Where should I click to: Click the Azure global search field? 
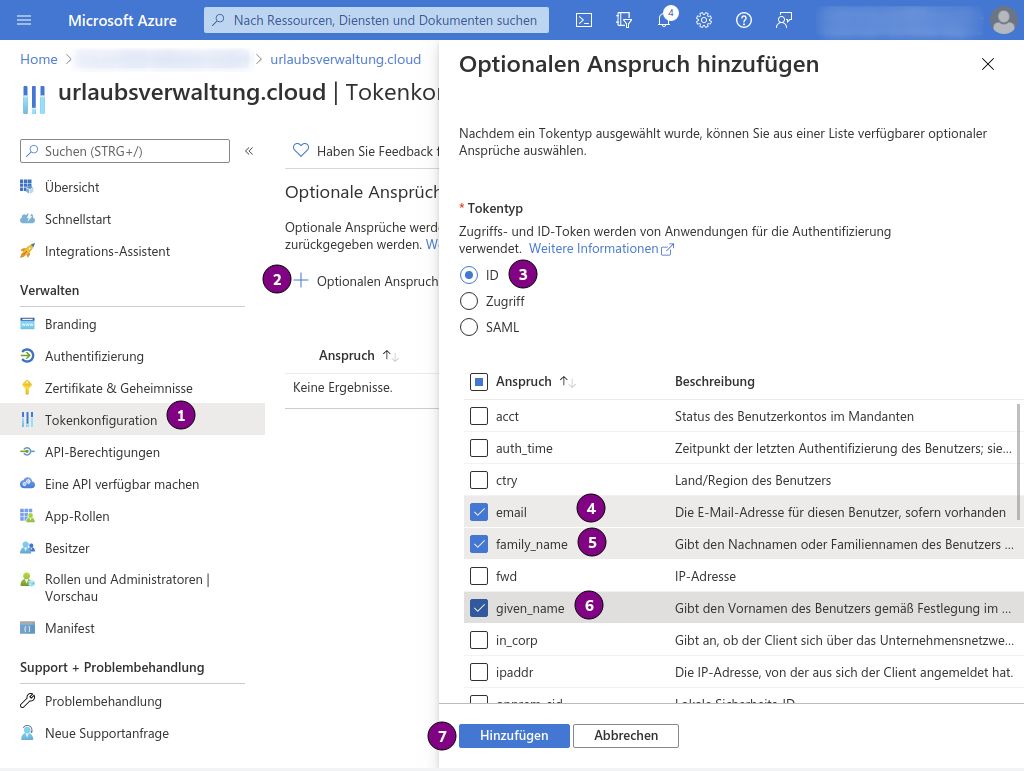pos(376,20)
